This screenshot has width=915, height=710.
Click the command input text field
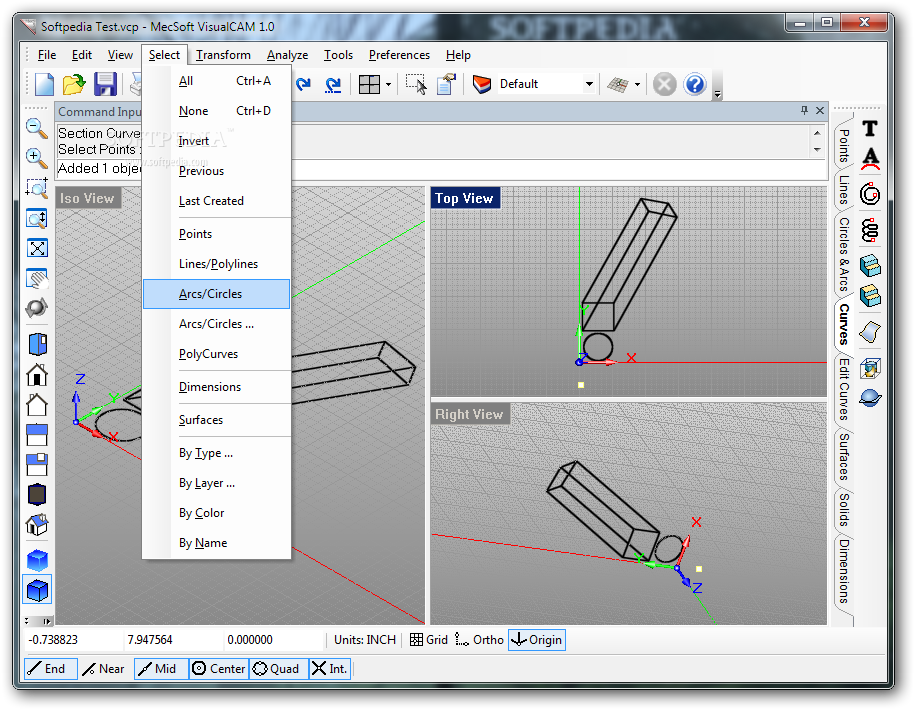coord(442,169)
